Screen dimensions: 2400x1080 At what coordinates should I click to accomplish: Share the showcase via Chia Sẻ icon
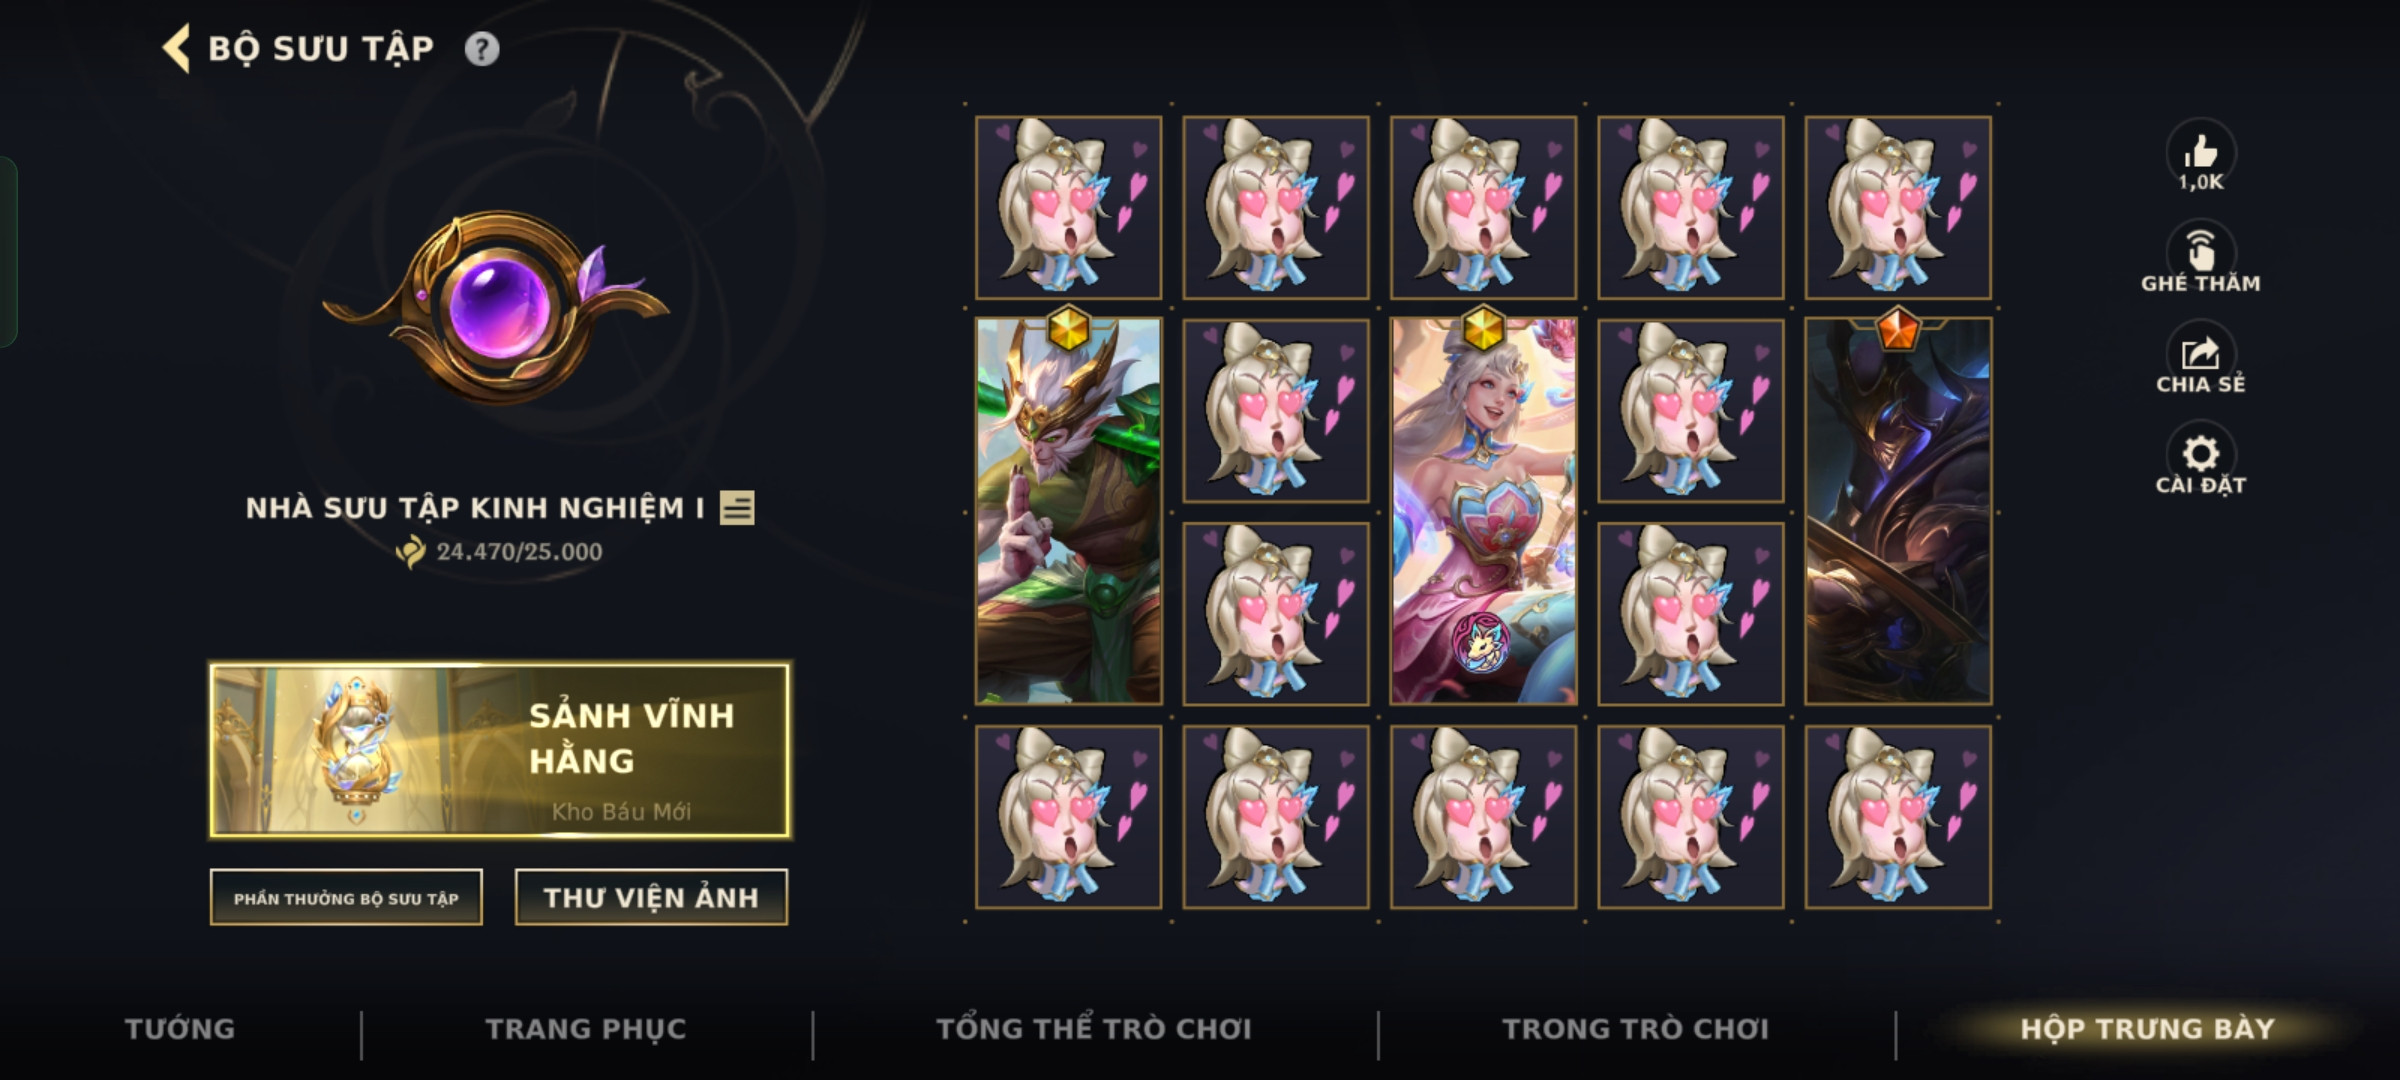click(2201, 352)
